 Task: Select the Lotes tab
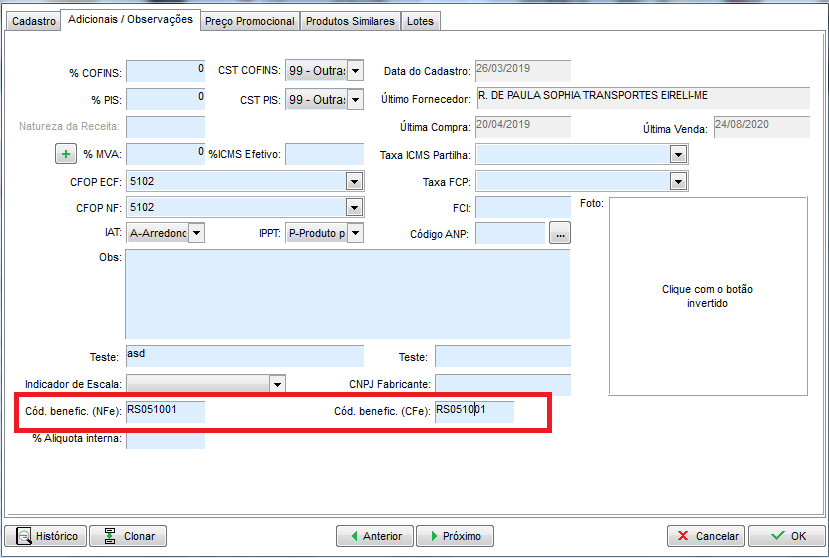pos(420,21)
